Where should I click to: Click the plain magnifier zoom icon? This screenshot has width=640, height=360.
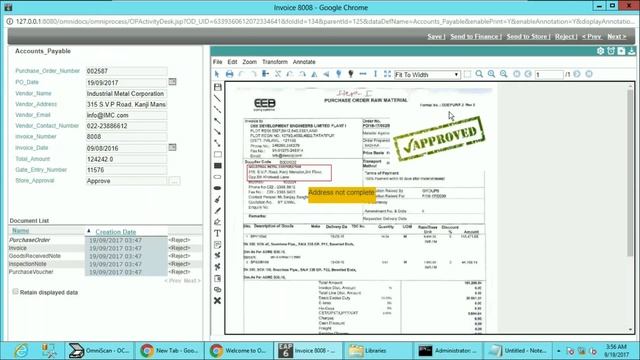[x=479, y=74]
